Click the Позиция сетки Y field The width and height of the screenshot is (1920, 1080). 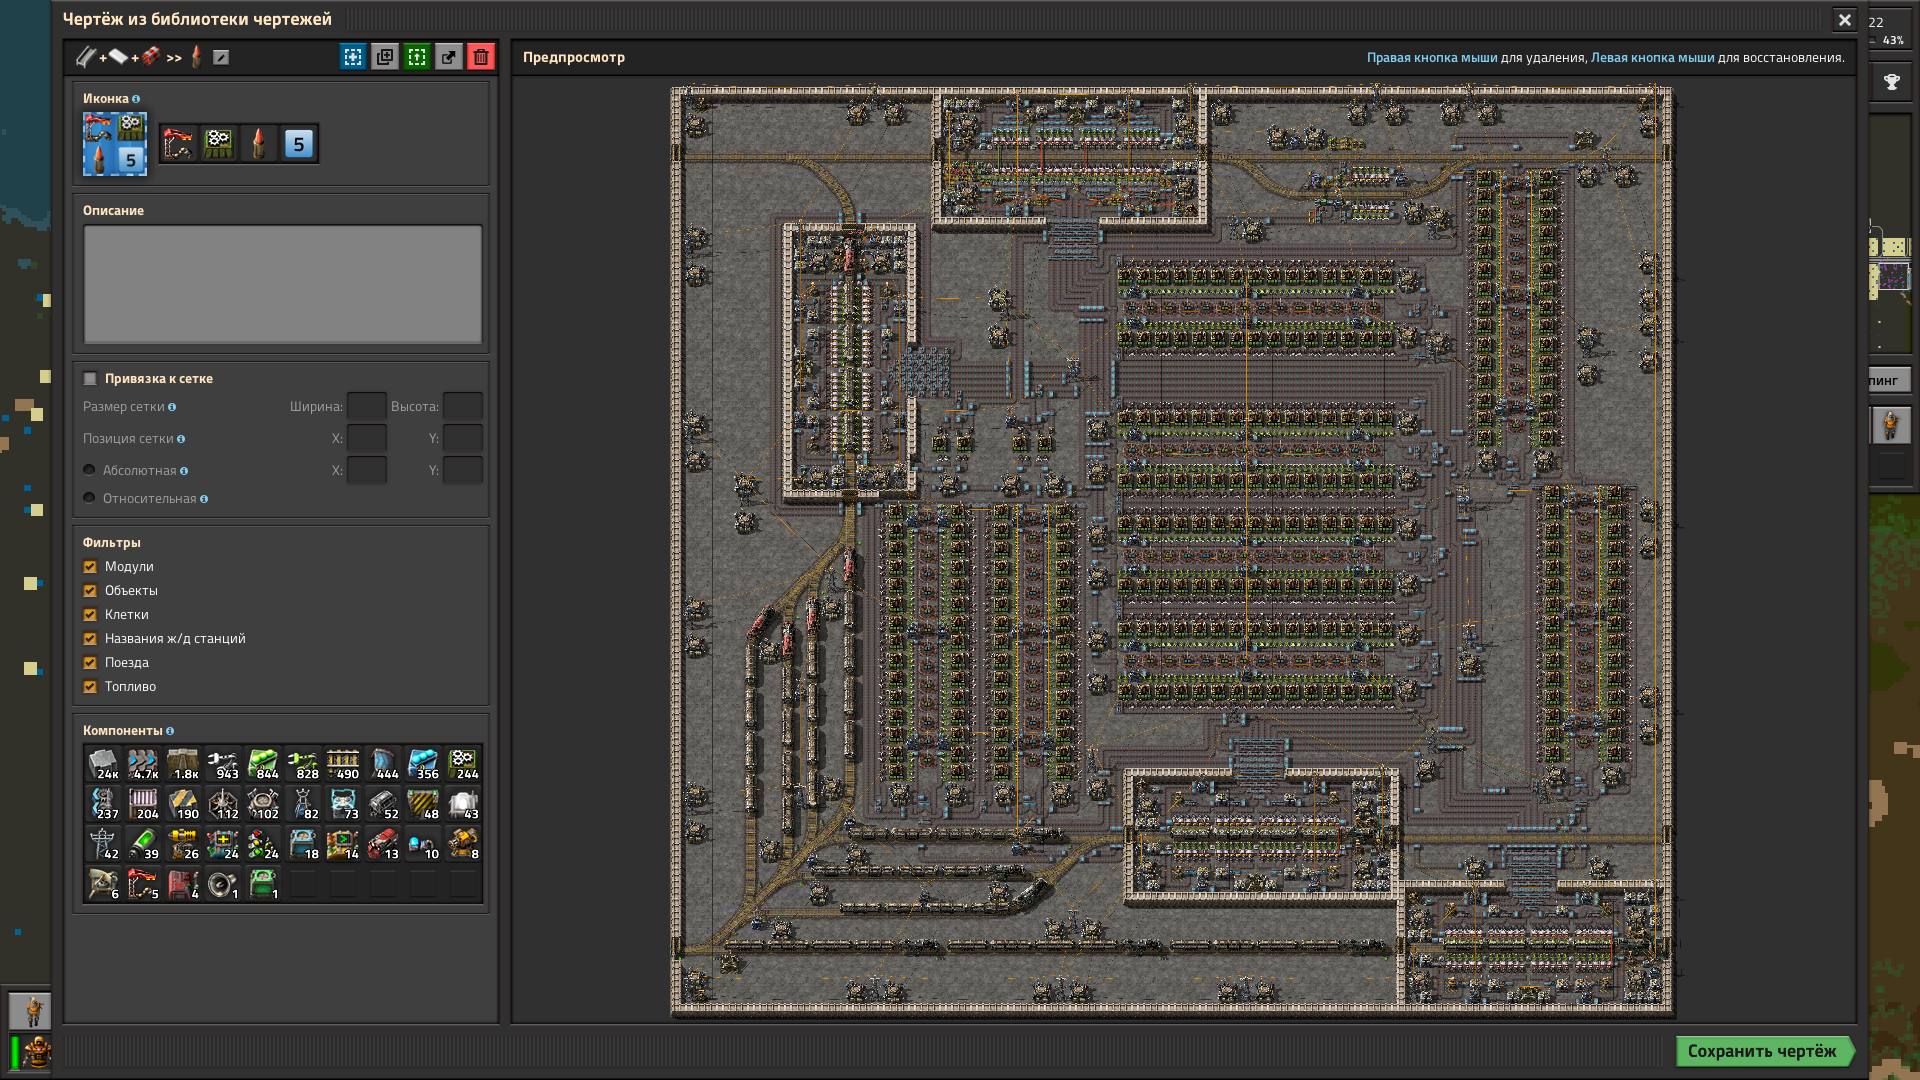click(x=463, y=439)
